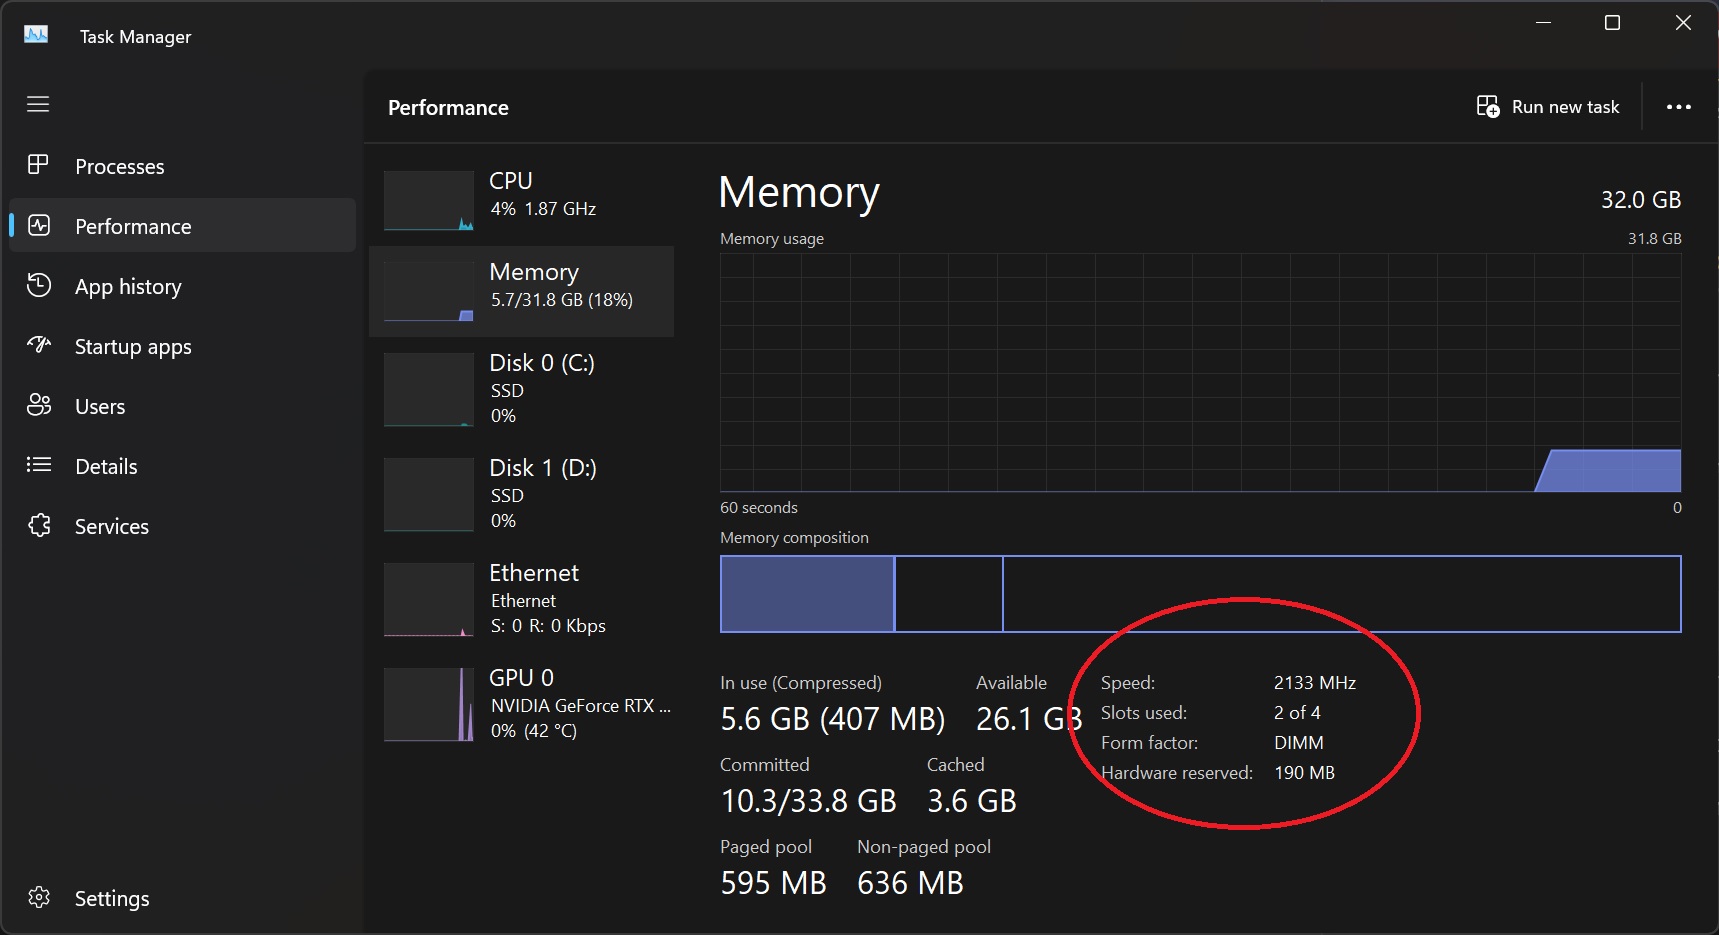Open Settings with the gear icon
The width and height of the screenshot is (1719, 935).
(x=38, y=897)
